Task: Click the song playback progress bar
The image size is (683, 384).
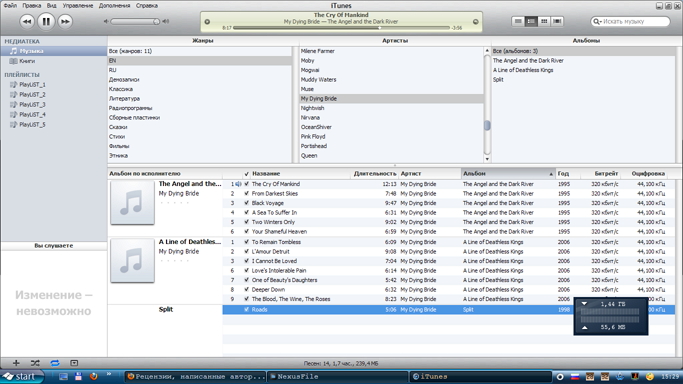Action: point(341,27)
